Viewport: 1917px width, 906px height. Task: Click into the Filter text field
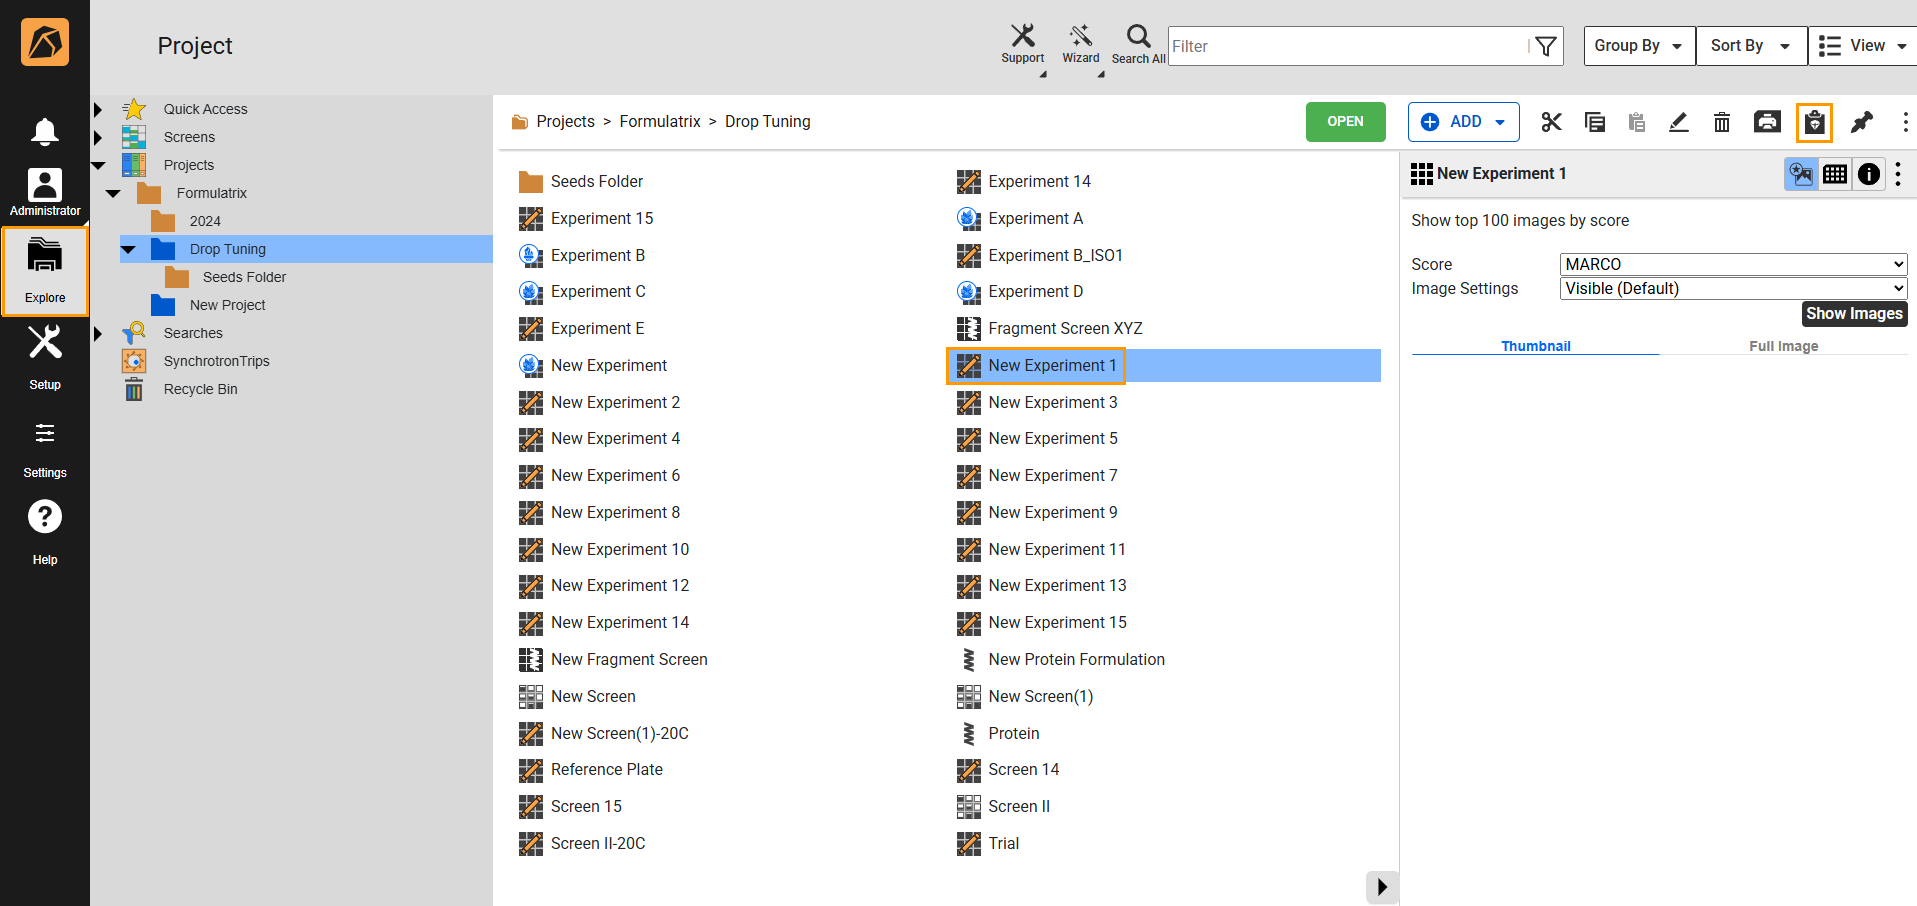click(1346, 46)
